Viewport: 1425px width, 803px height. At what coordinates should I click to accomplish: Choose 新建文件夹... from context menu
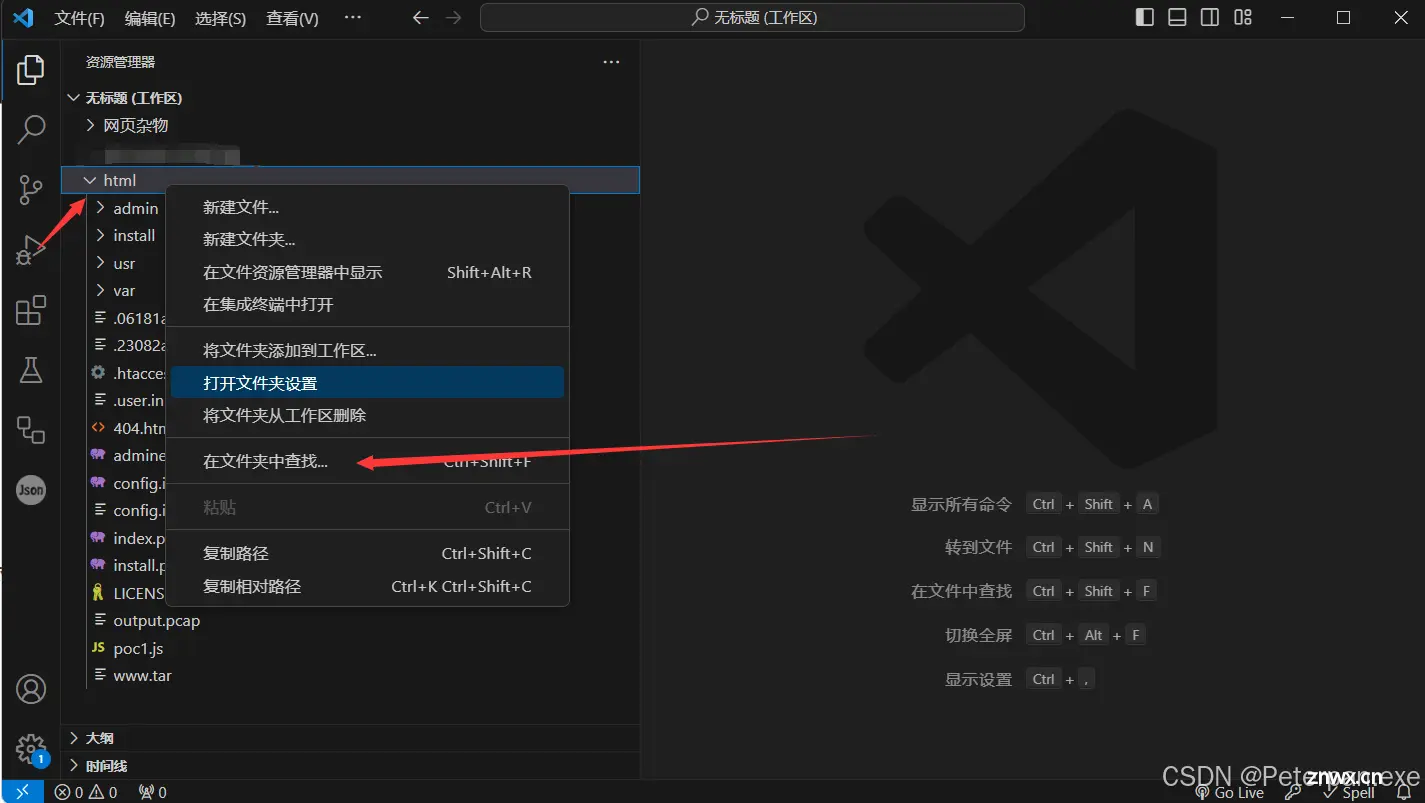point(367,240)
